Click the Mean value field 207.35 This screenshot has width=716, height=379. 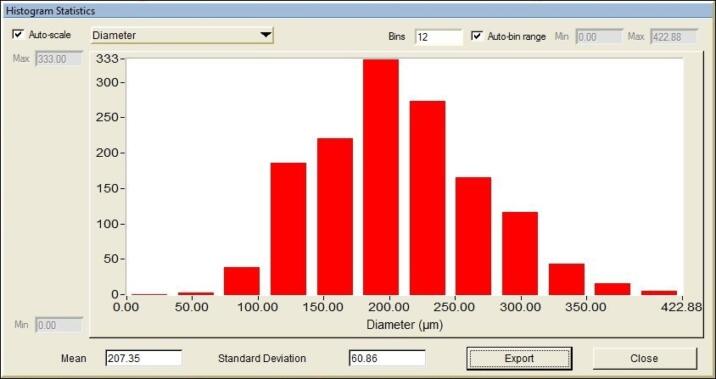point(143,358)
